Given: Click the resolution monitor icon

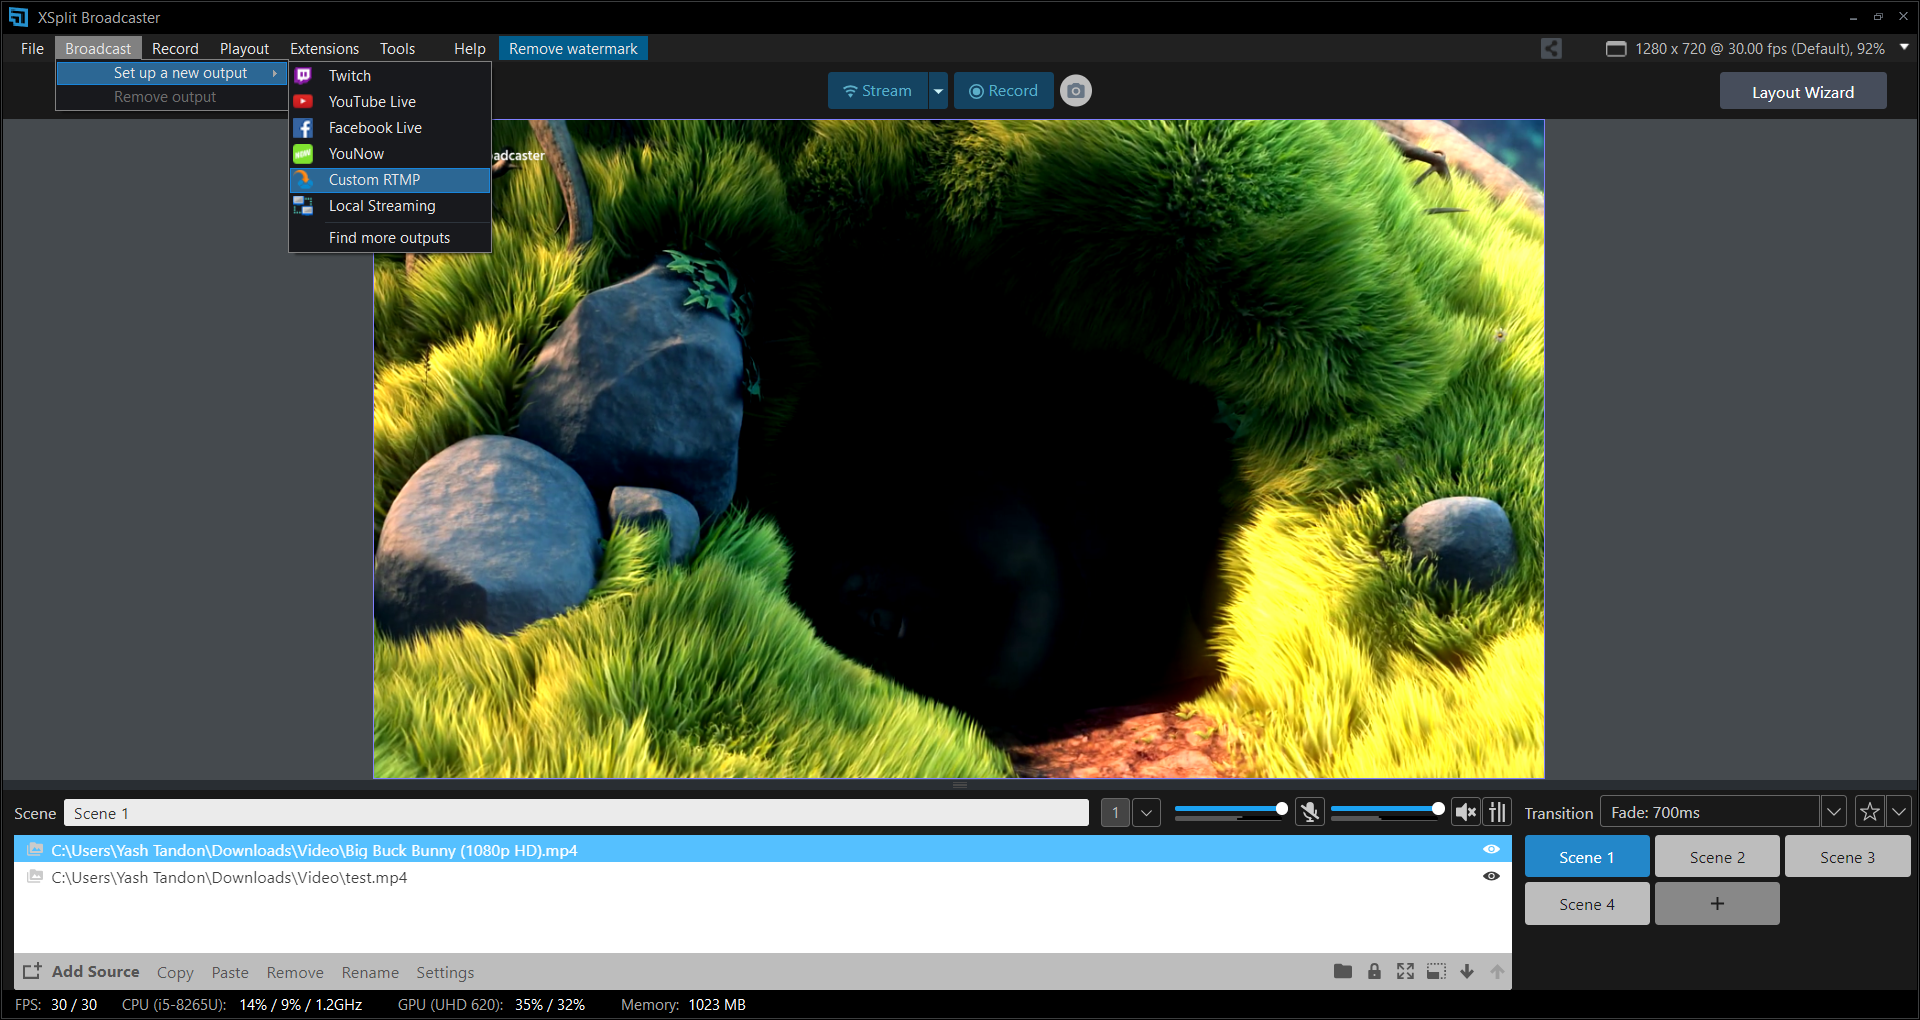Looking at the screenshot, I should click(1616, 49).
